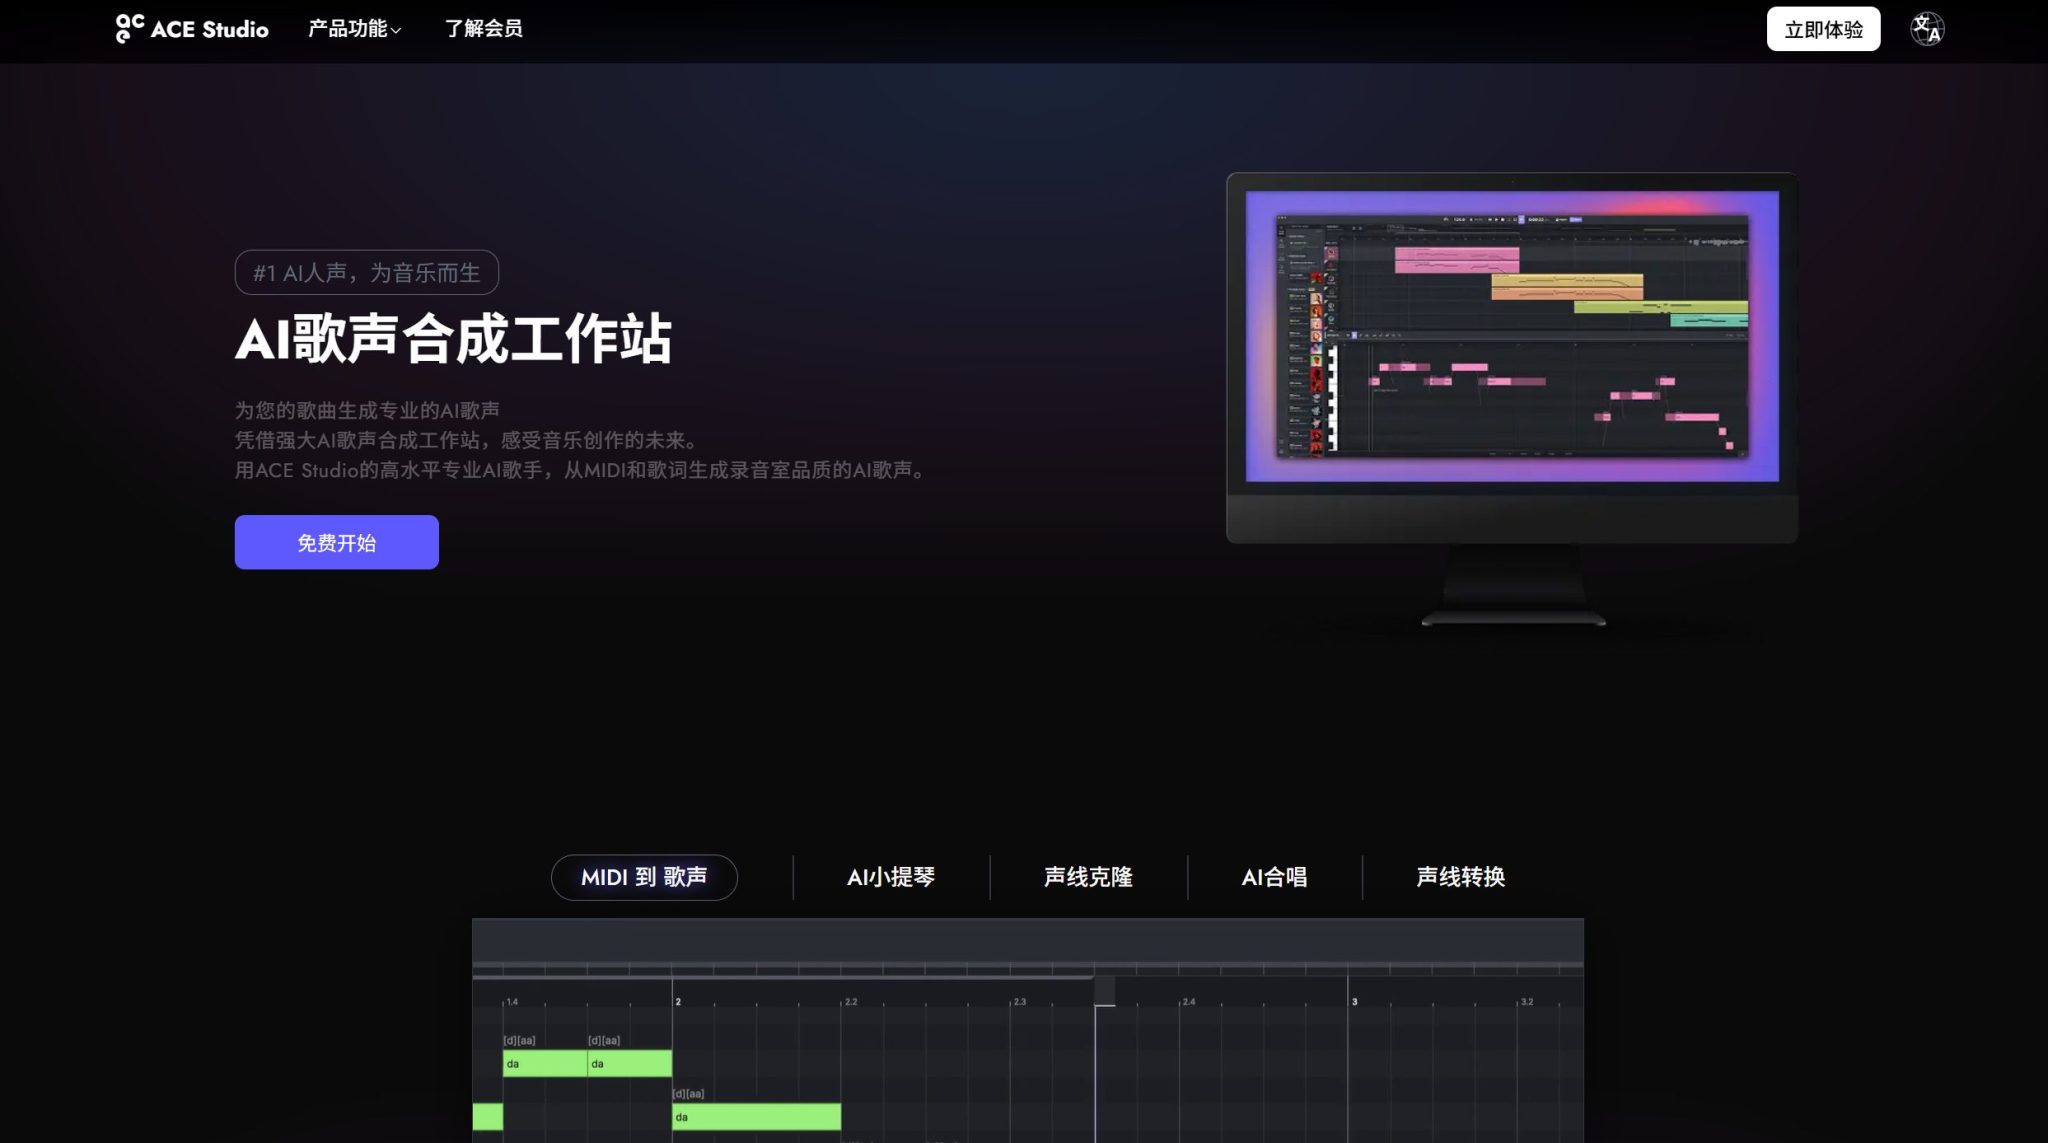Viewport: 2048px width, 1143px height.
Task: Click the purple 免费开始 button
Action: point(336,542)
